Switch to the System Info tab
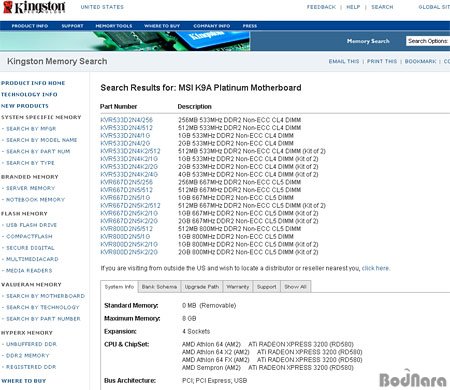The width and height of the screenshot is (450, 390). point(119,287)
